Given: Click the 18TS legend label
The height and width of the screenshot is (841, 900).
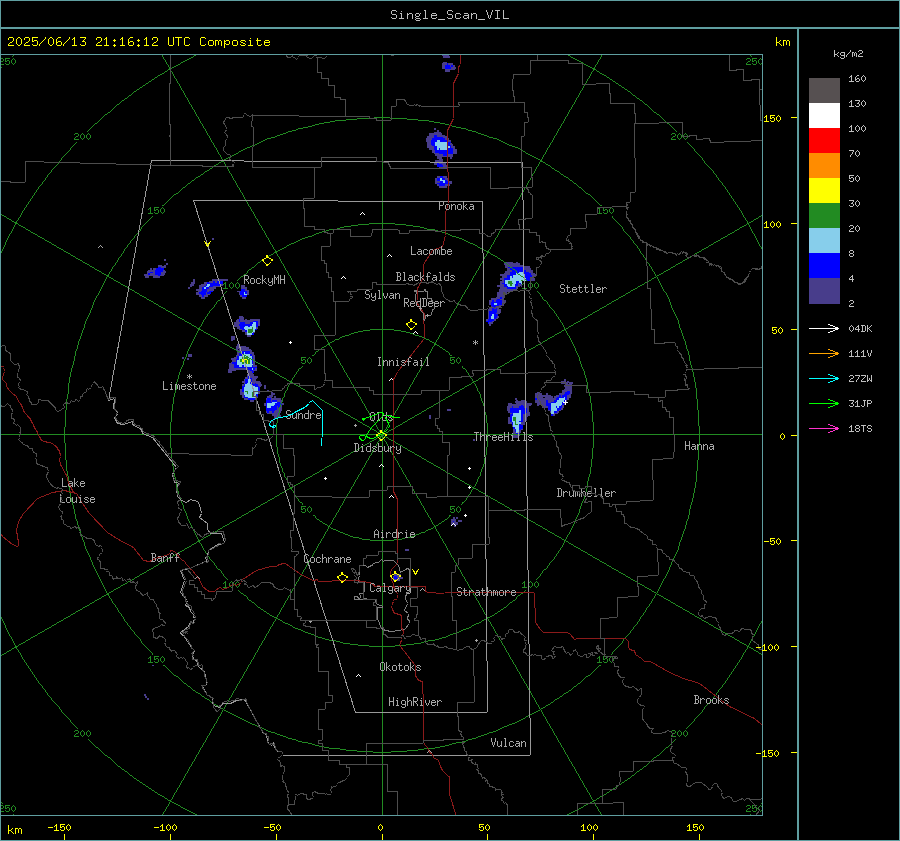Looking at the screenshot, I should (x=860, y=429).
